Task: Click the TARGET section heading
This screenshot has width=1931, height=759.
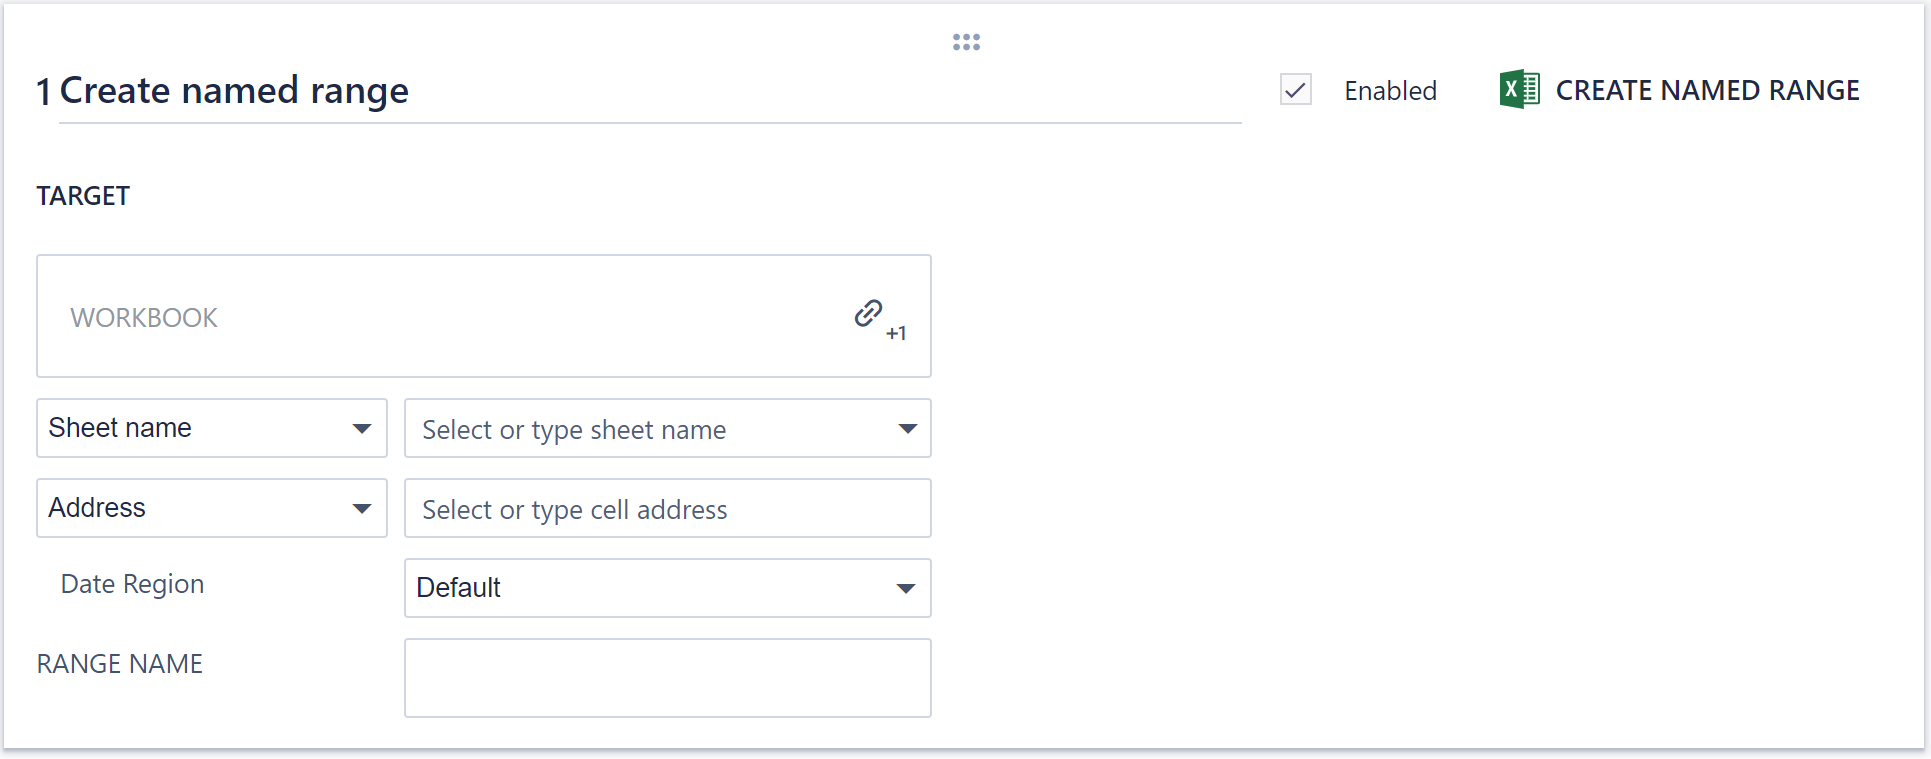Action: click(x=83, y=196)
